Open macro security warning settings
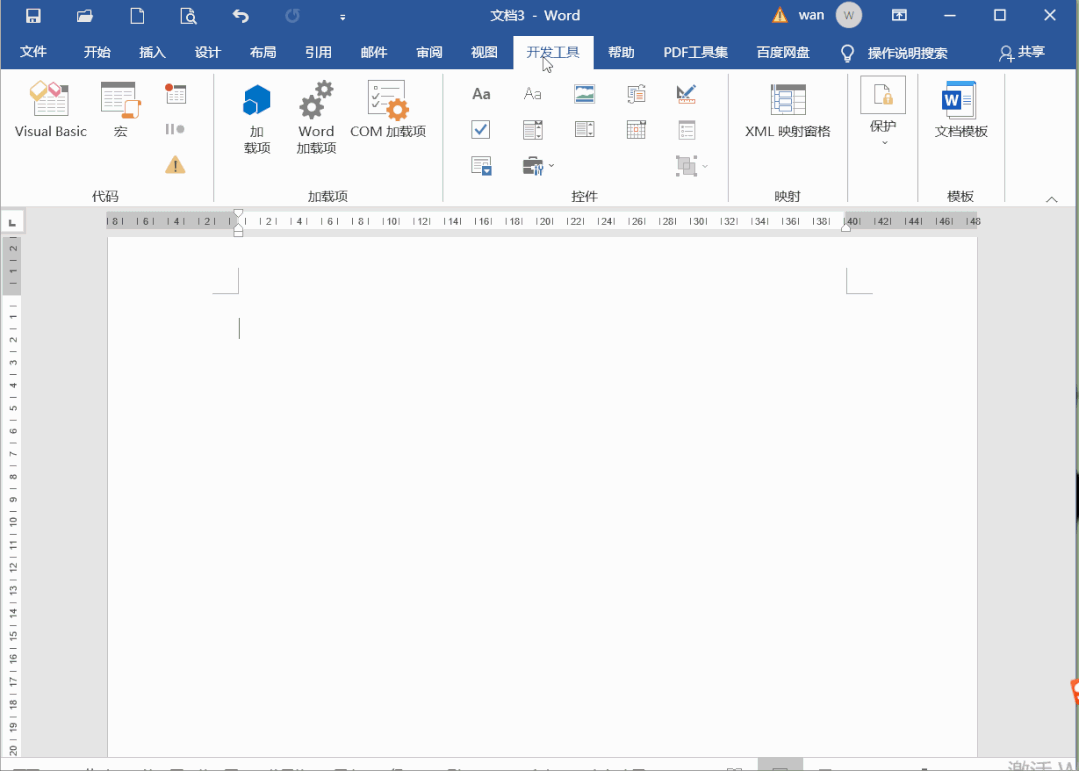 [176, 165]
